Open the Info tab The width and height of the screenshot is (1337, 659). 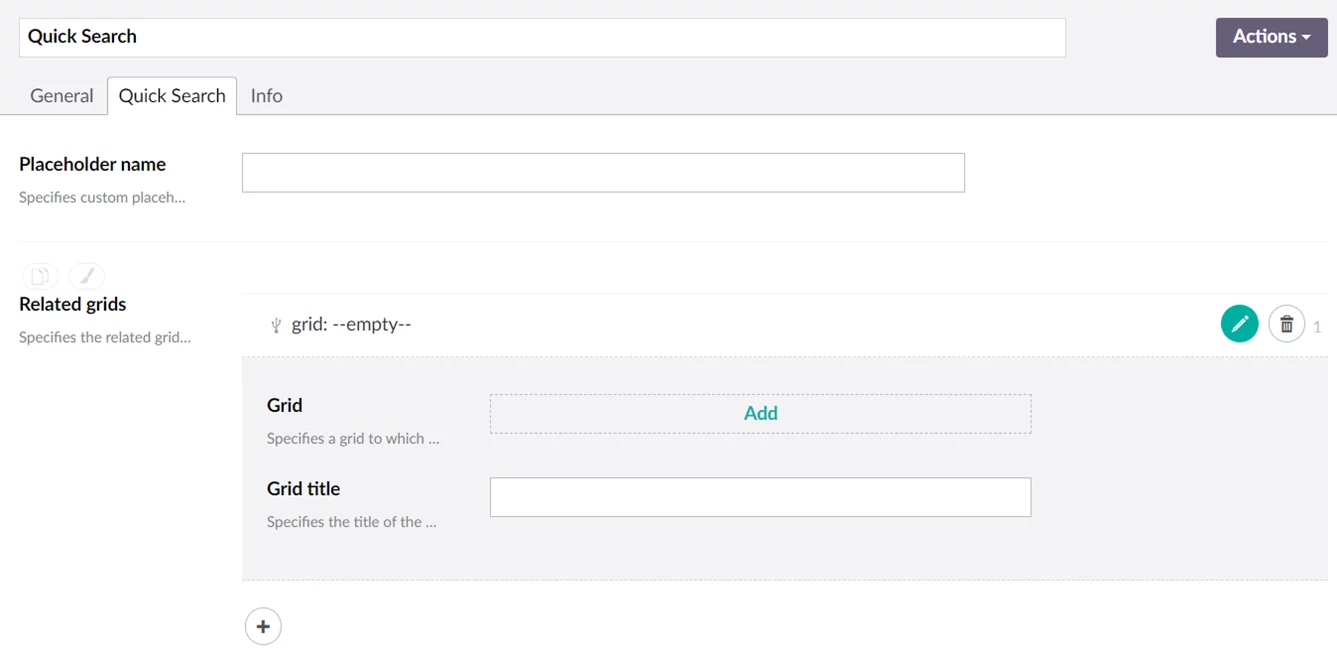tap(266, 96)
